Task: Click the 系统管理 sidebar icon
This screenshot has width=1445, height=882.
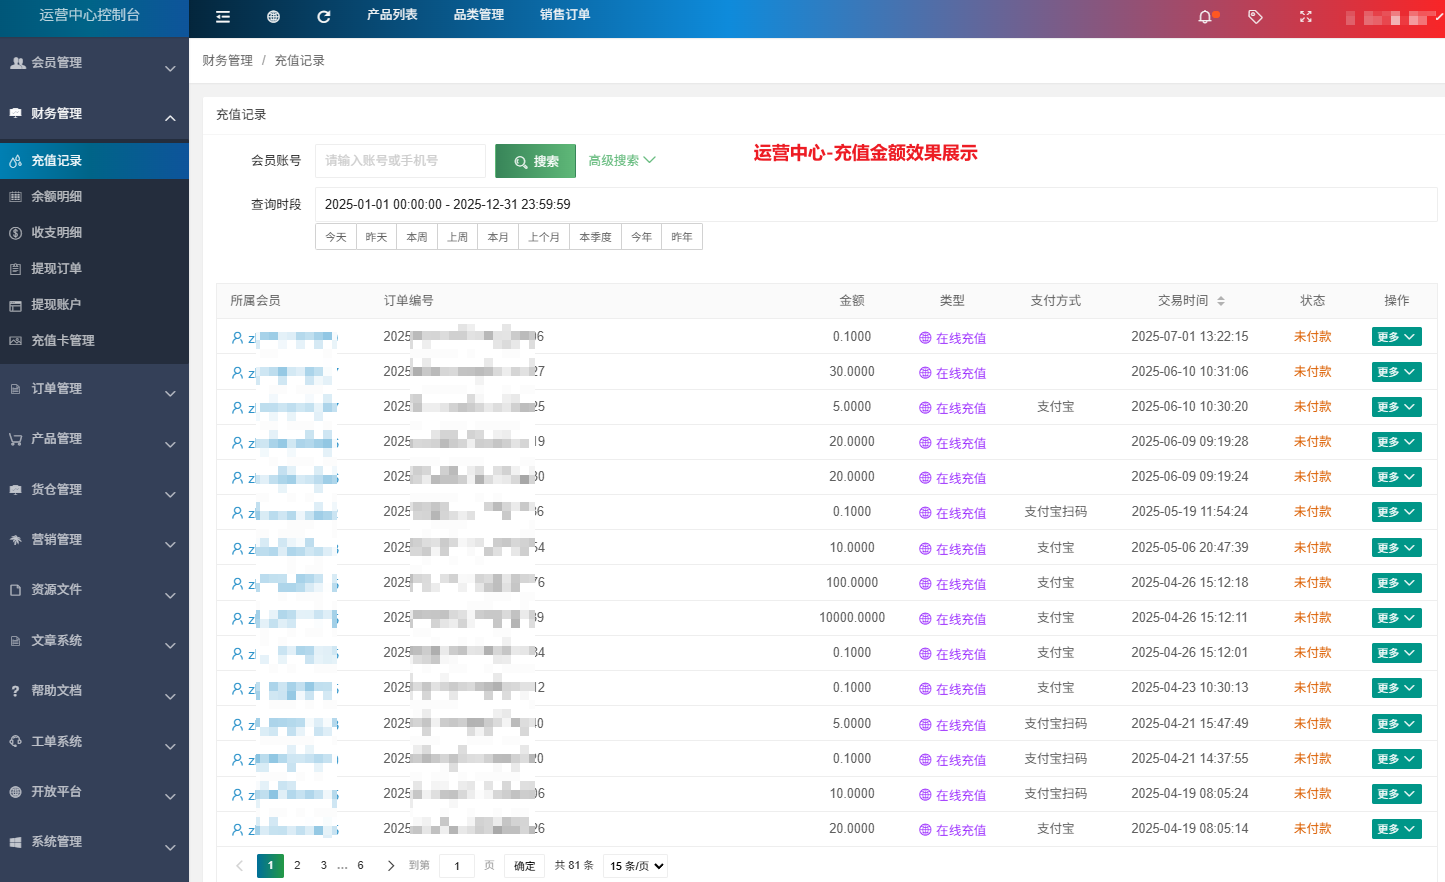Action: click(15, 841)
